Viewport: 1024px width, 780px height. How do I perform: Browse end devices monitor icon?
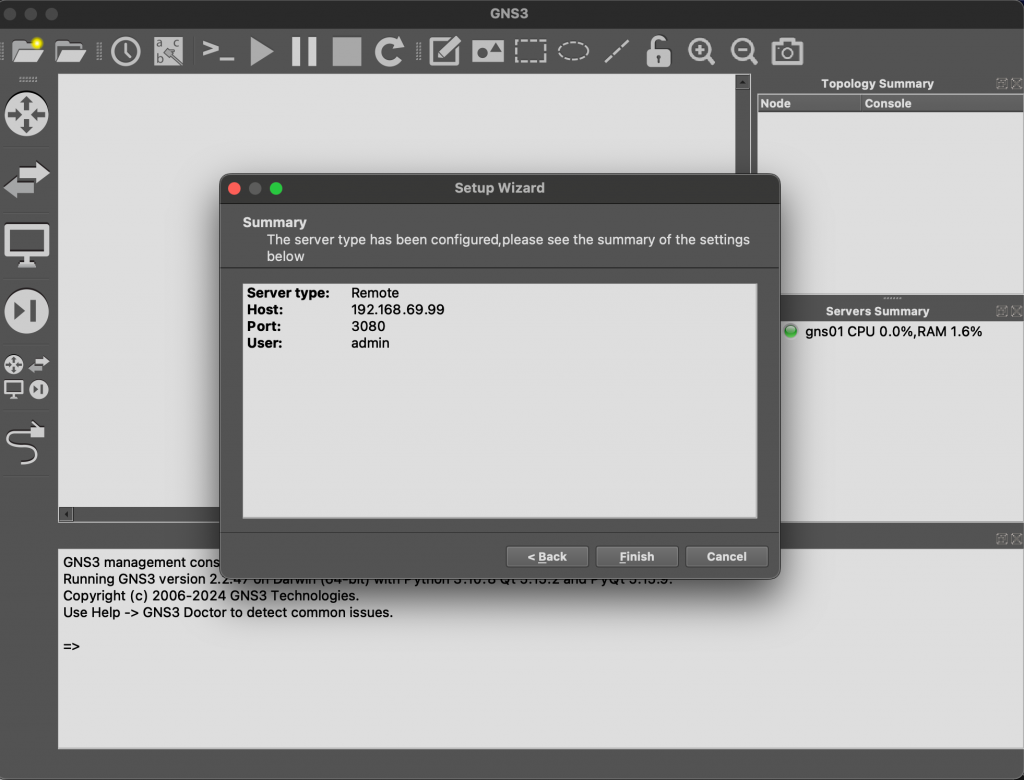pos(27,245)
